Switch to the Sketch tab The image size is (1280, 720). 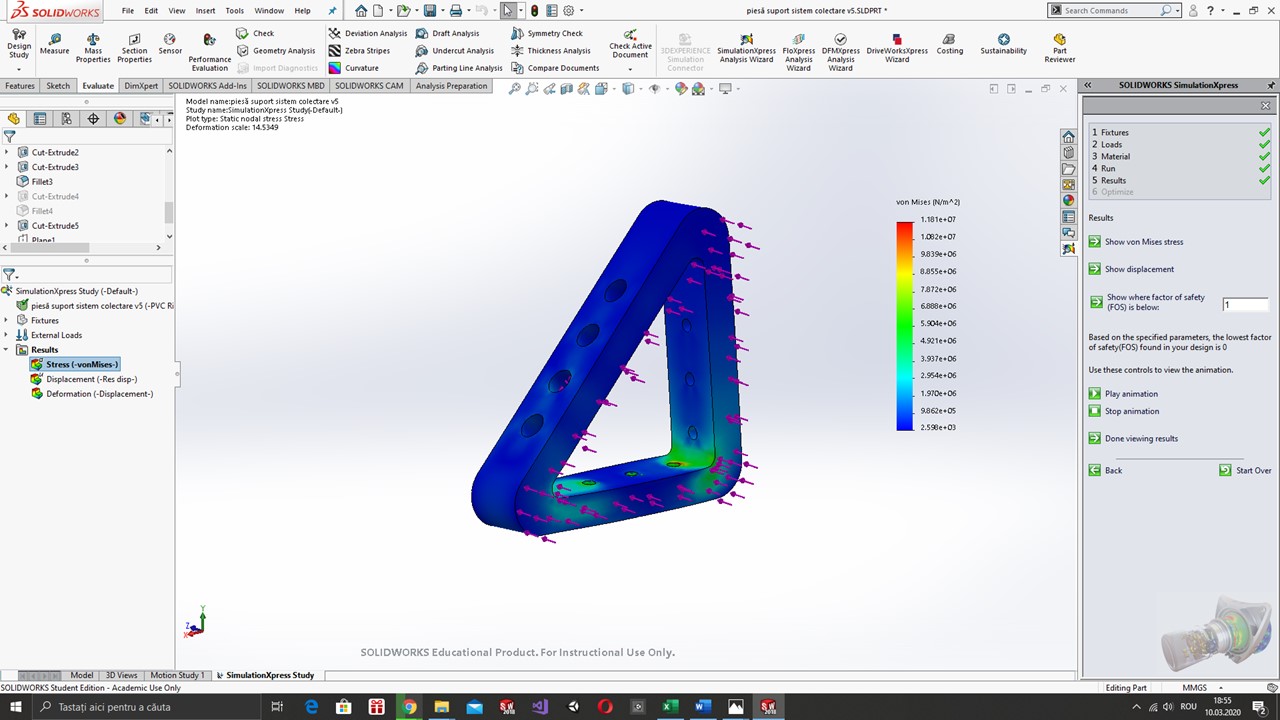(x=58, y=86)
